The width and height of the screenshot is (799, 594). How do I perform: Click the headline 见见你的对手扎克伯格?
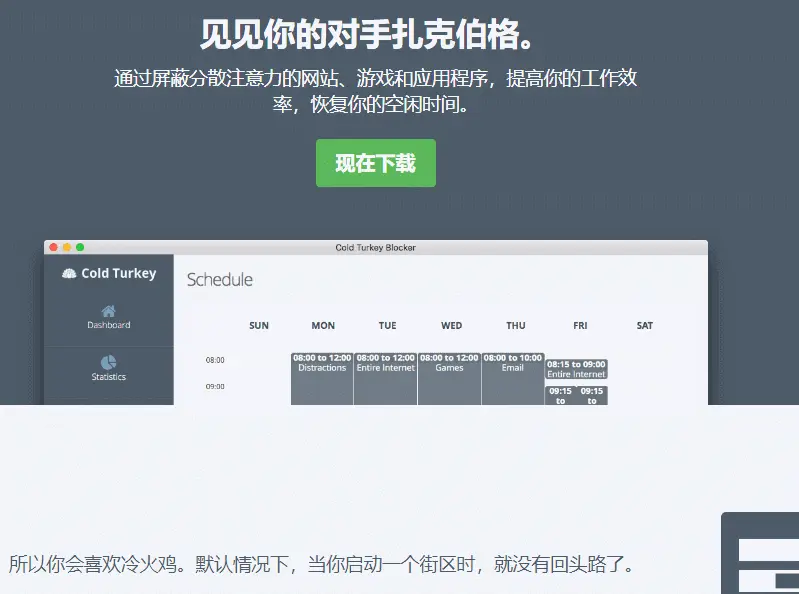367,35
